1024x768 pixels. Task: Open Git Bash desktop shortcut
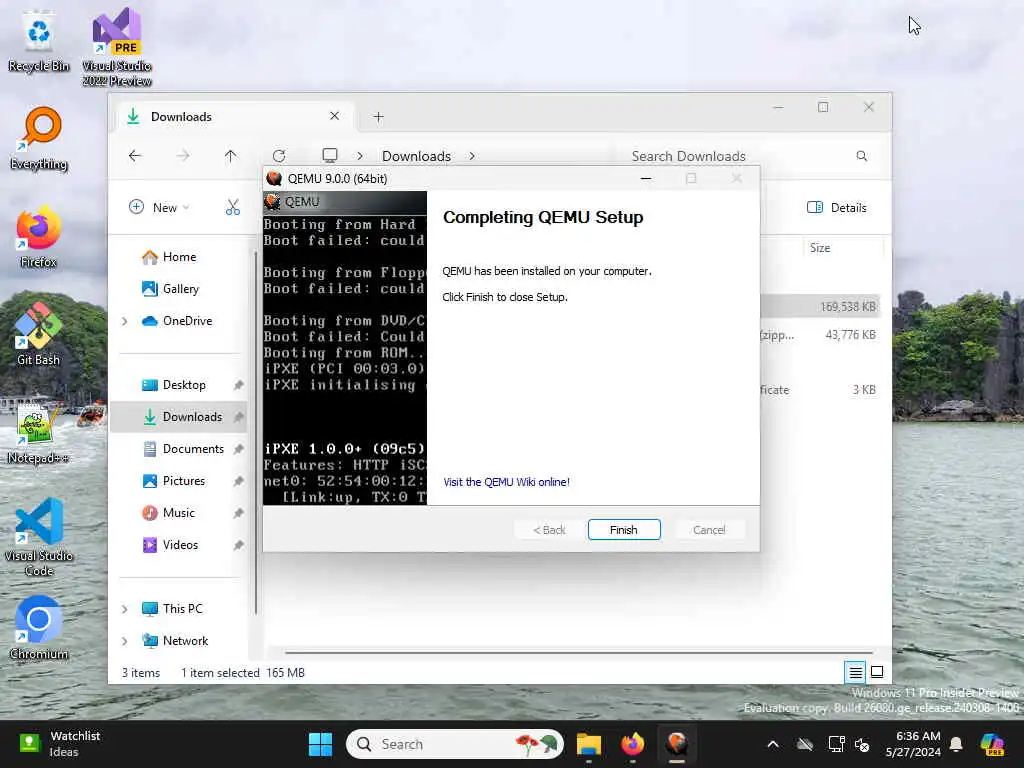39,334
